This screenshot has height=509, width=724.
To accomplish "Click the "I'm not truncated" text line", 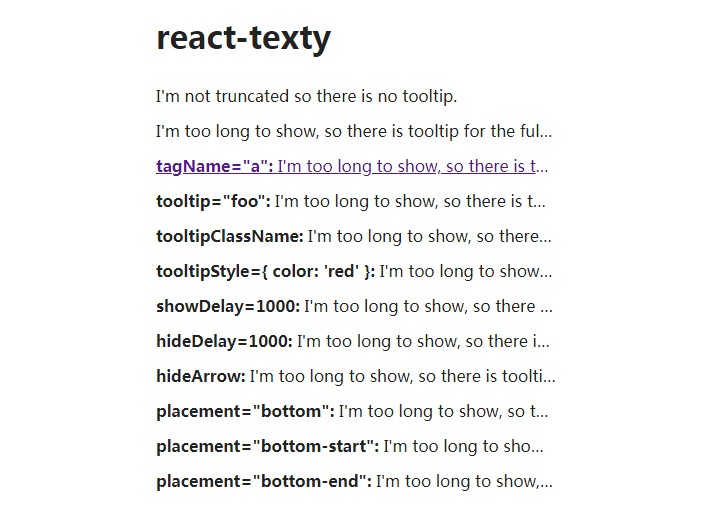I will (x=306, y=97).
